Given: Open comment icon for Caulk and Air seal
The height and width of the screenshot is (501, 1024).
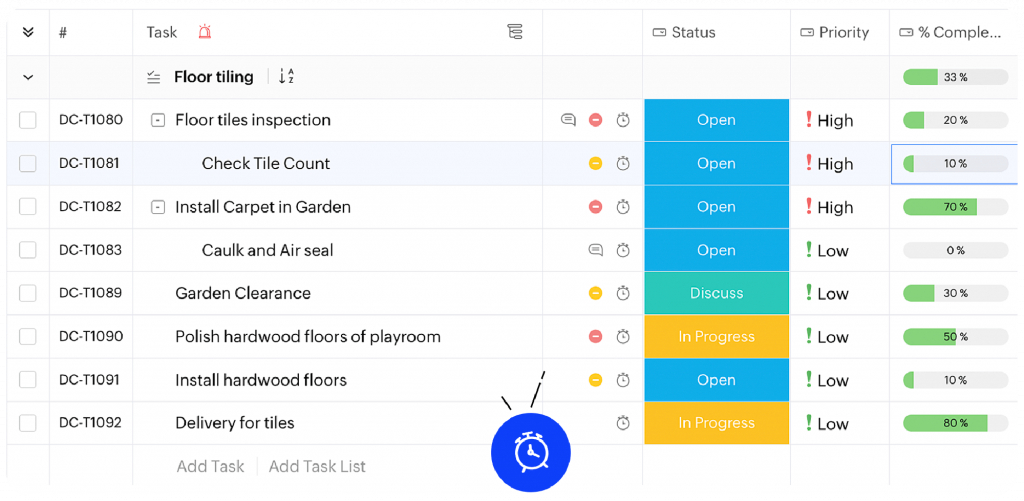Looking at the screenshot, I should tap(595, 250).
